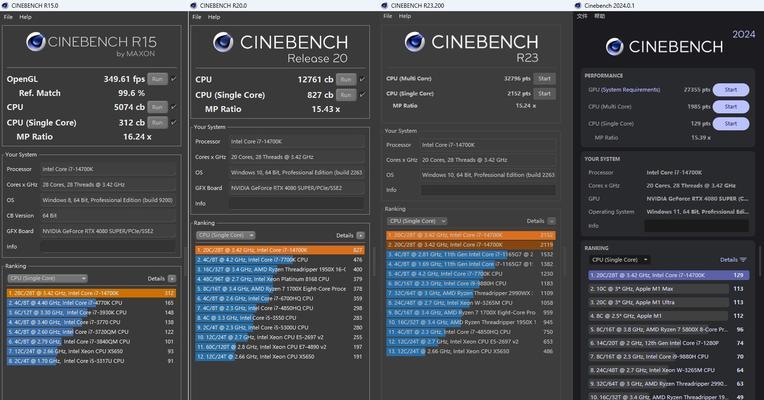Click the Cinebench R23.200 title bar app icon

[384, 5]
